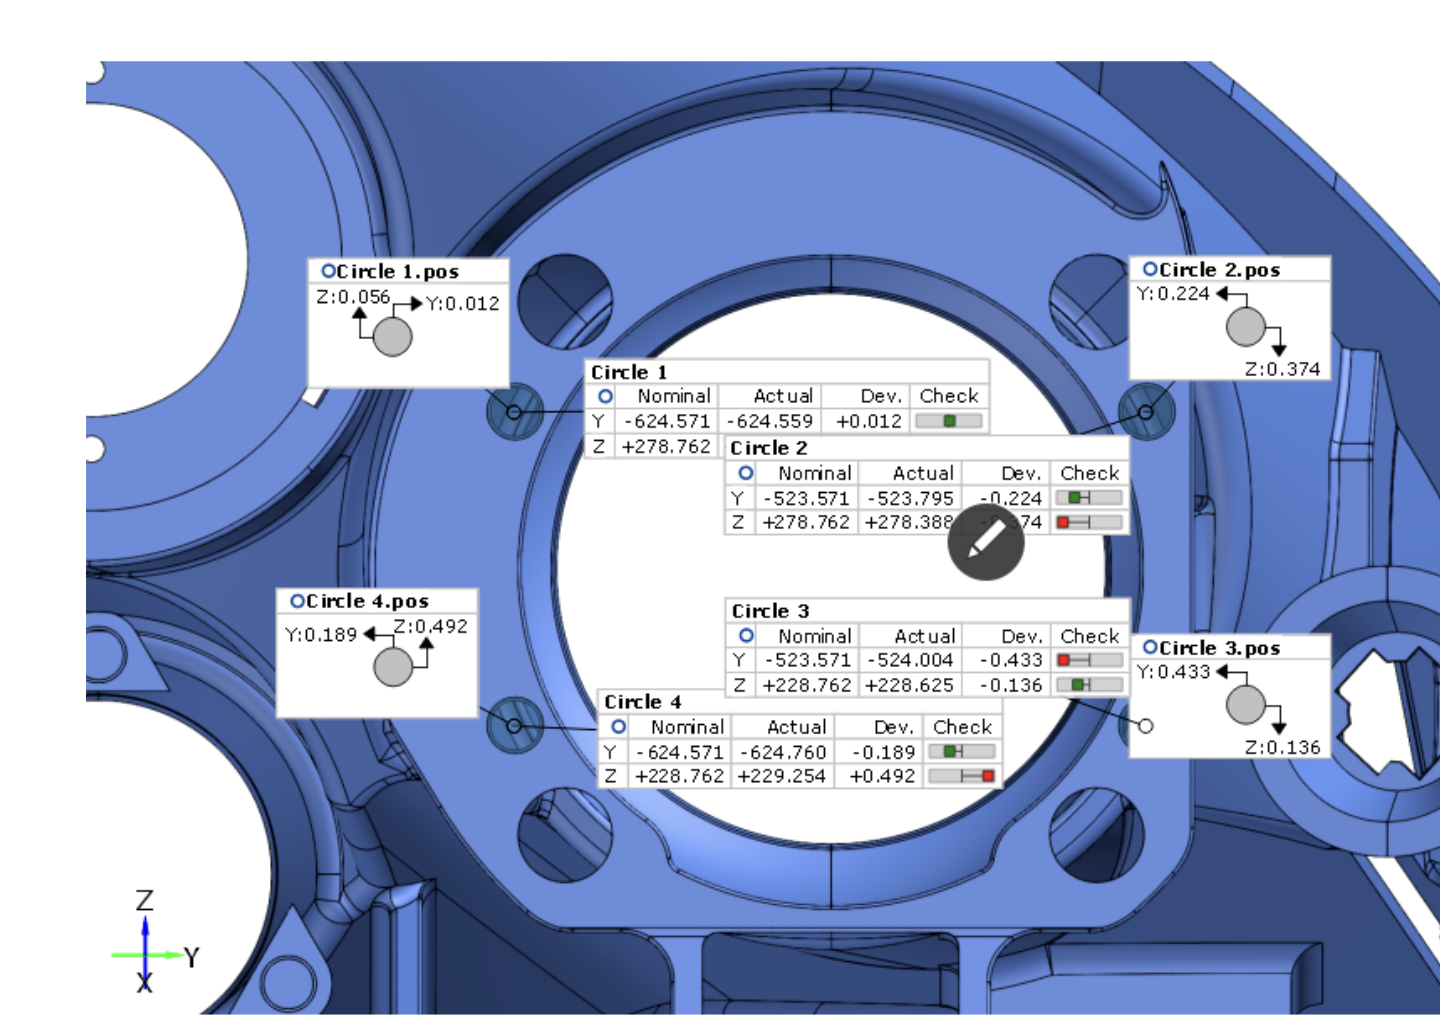Viewport: 1440px width, 1032px height.
Task: Click the circle icon beside Circle 1.pos
Action: click(x=327, y=271)
